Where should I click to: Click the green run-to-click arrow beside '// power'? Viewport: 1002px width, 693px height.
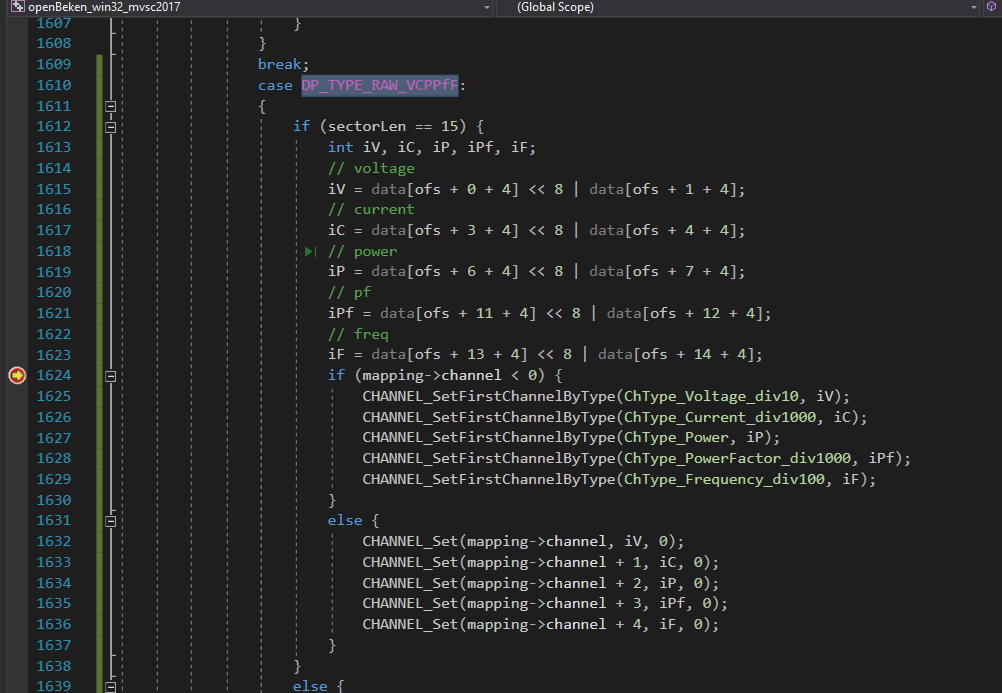310,251
